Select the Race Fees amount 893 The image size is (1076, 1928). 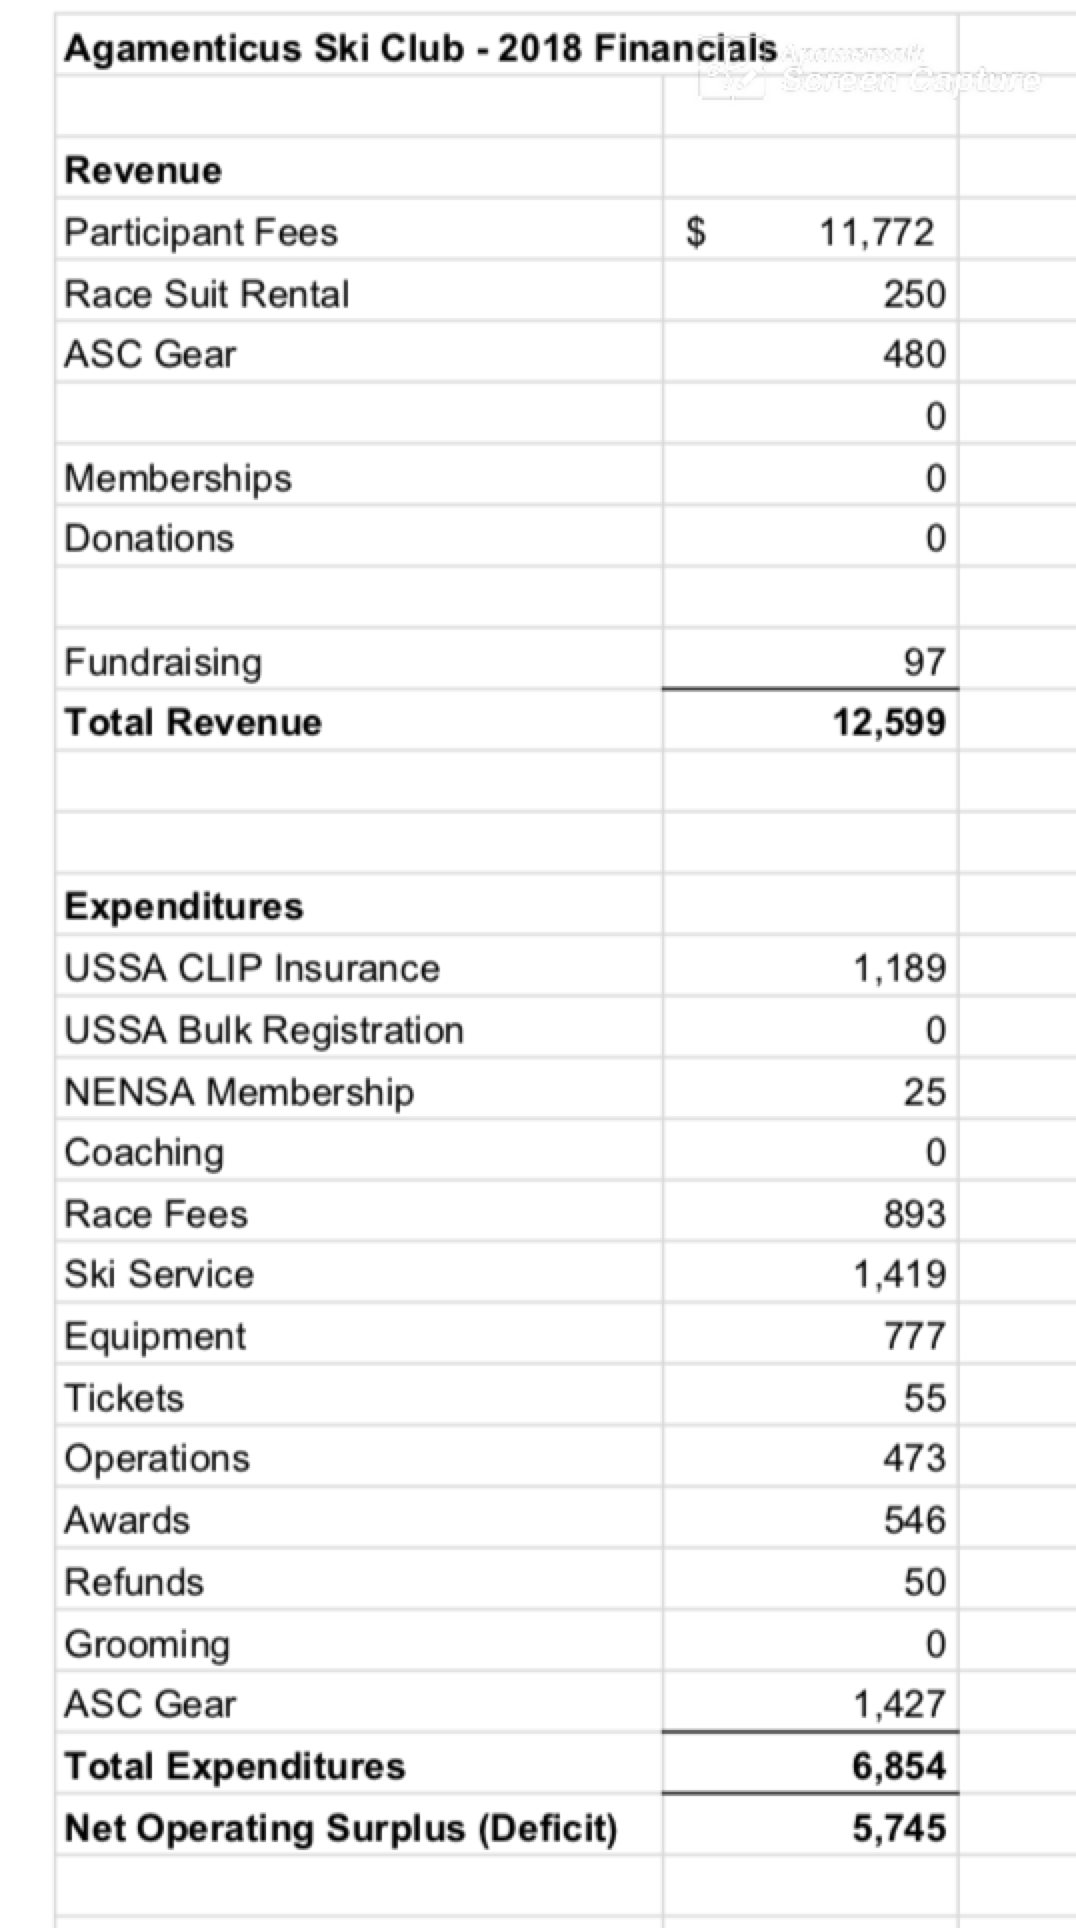[914, 1214]
